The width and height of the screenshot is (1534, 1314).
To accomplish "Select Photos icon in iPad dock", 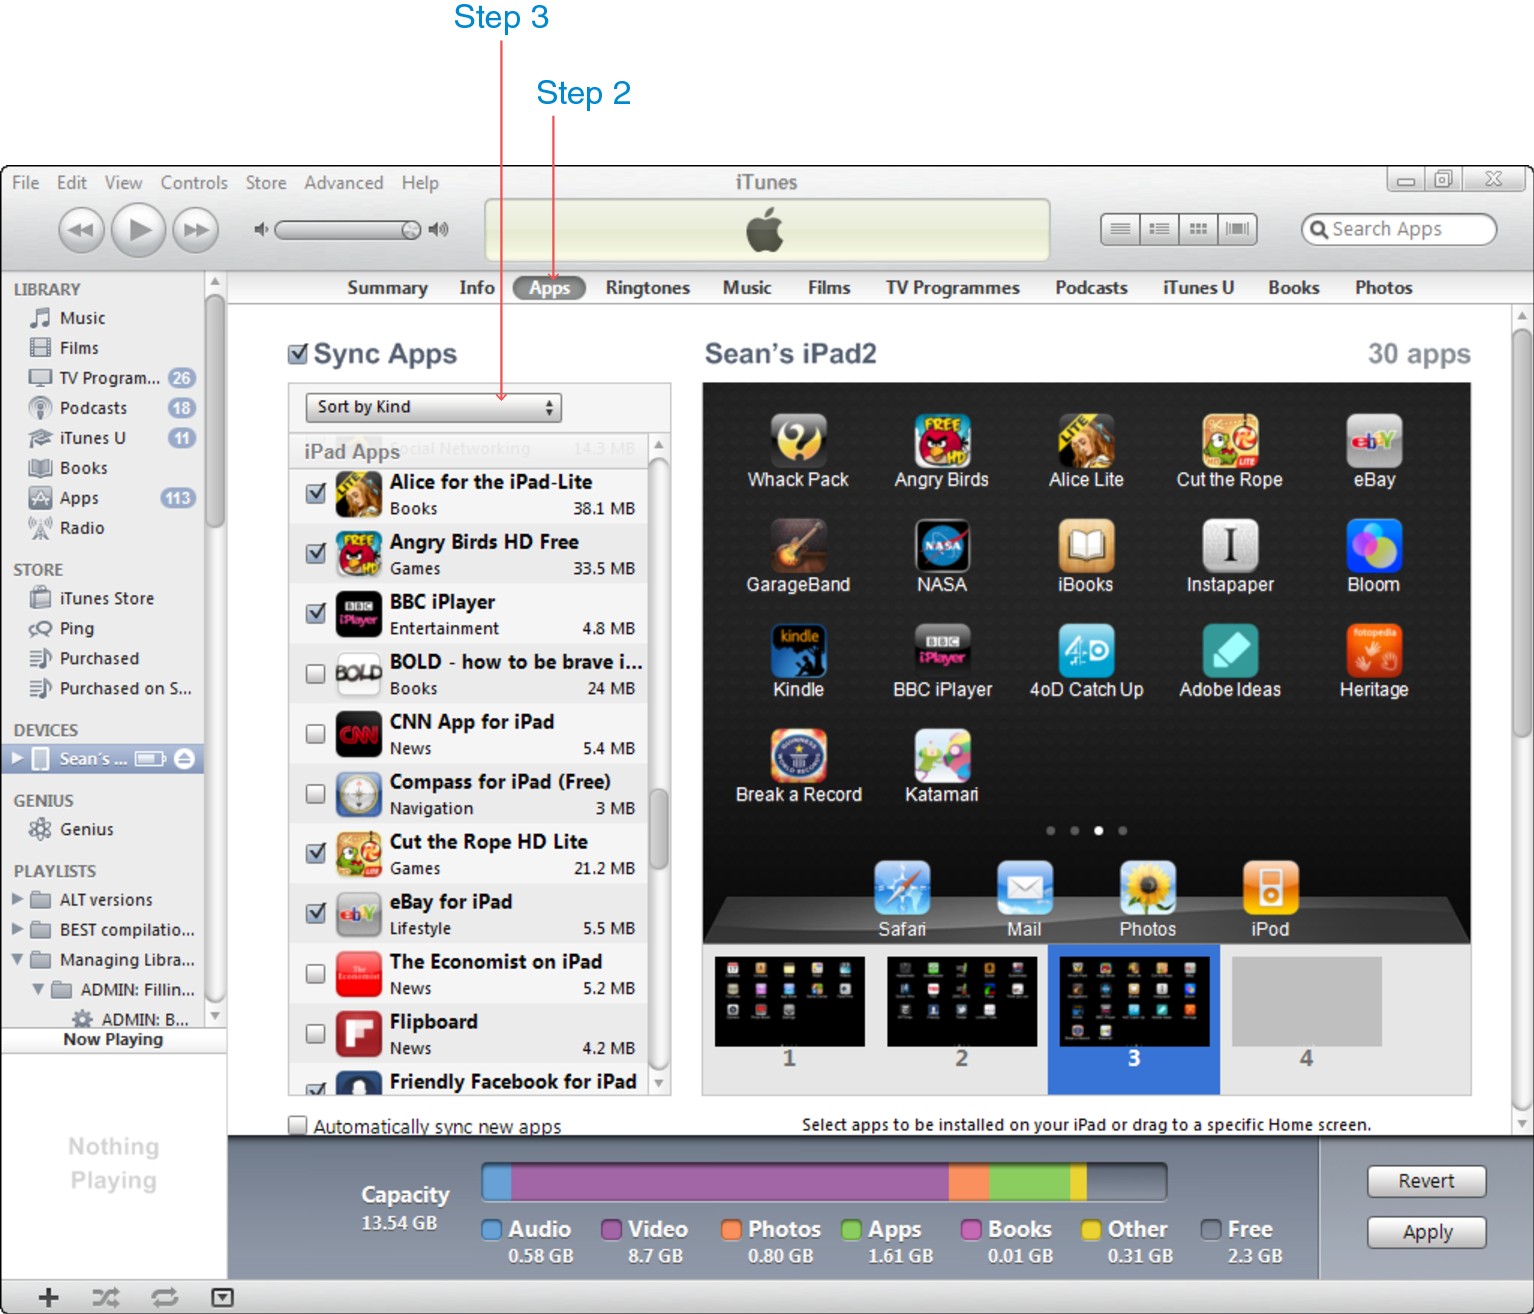I will [1148, 888].
